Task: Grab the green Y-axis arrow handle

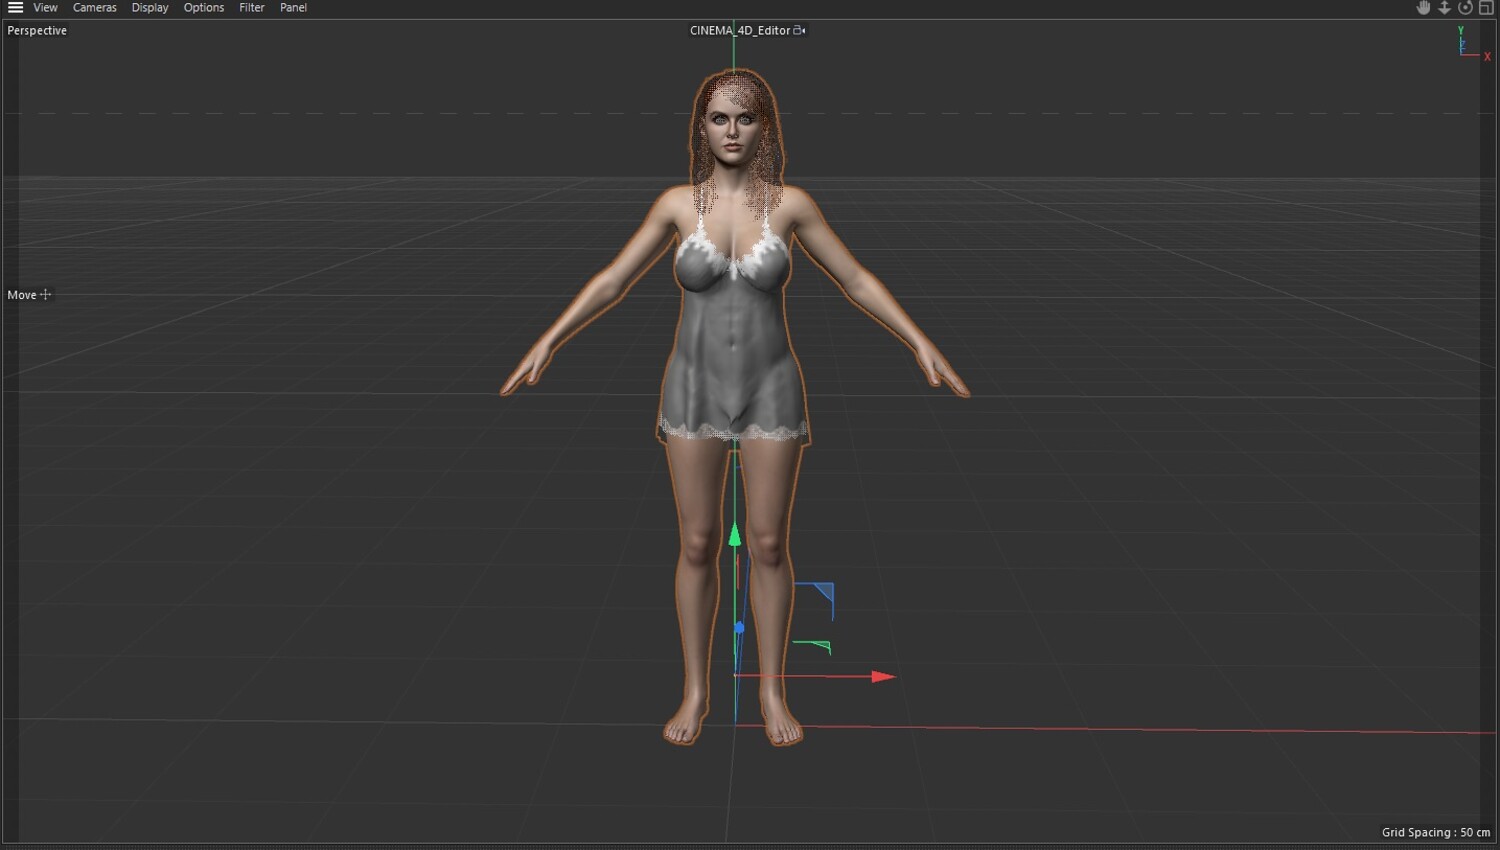Action: (x=735, y=534)
